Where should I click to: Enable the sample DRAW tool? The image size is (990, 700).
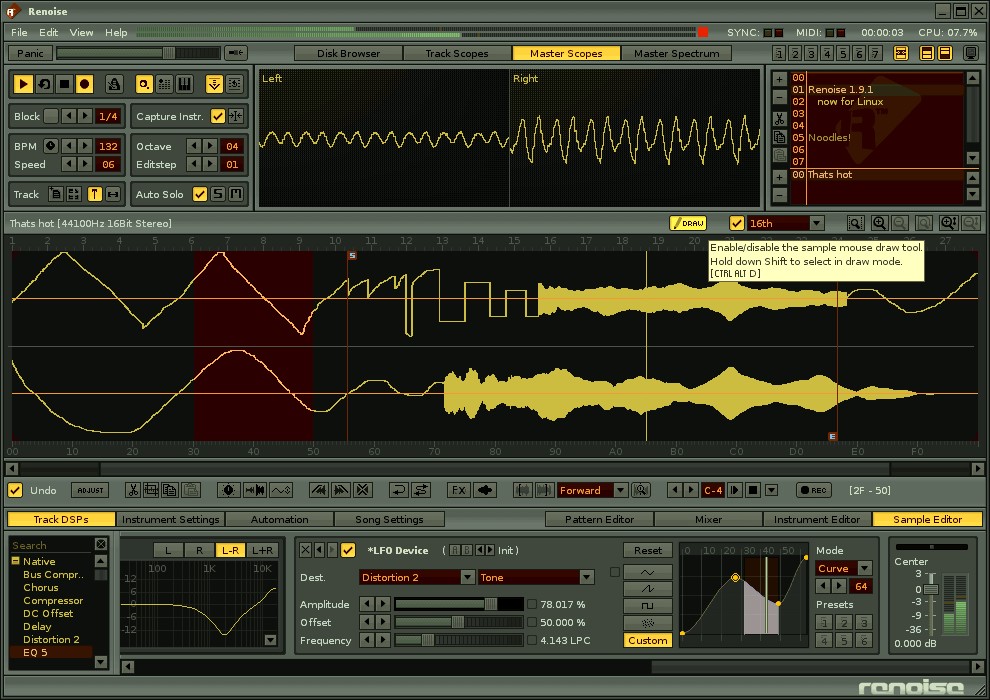point(688,223)
